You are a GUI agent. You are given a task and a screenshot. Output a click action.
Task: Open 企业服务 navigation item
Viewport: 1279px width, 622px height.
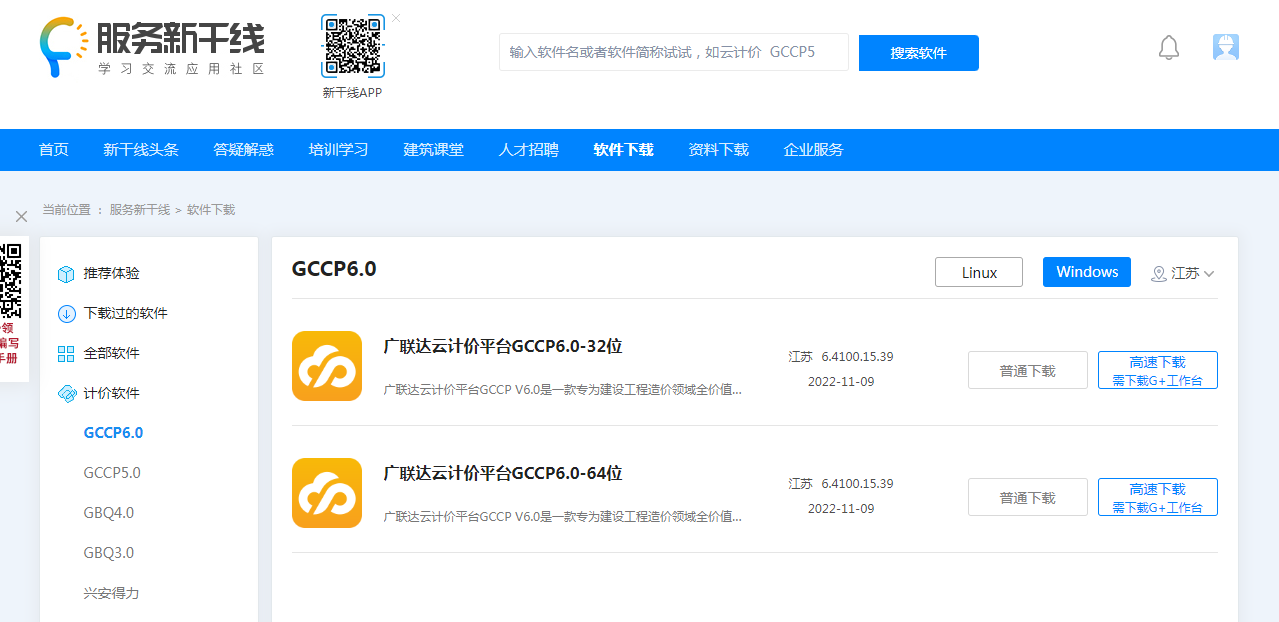pos(814,150)
